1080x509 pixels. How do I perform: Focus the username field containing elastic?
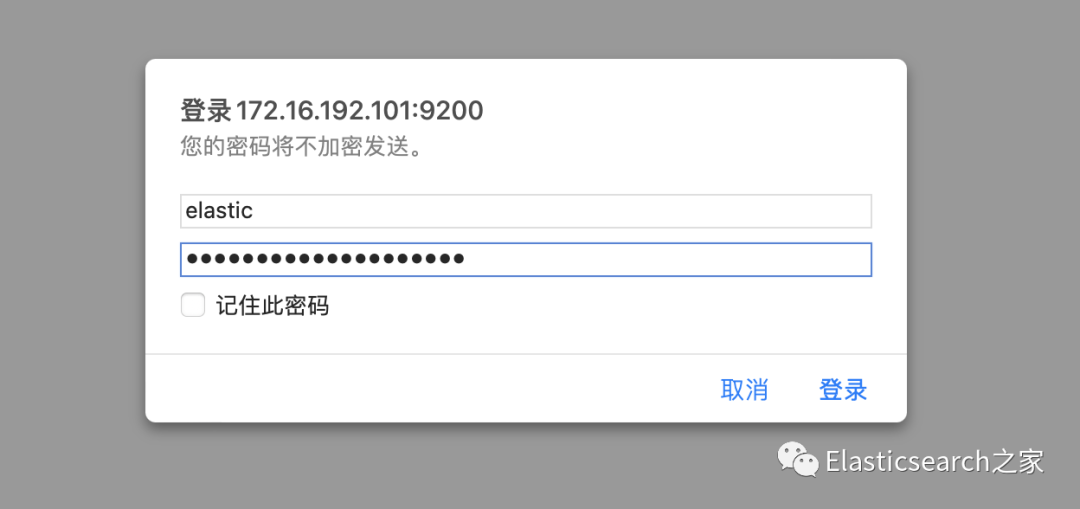coord(526,211)
